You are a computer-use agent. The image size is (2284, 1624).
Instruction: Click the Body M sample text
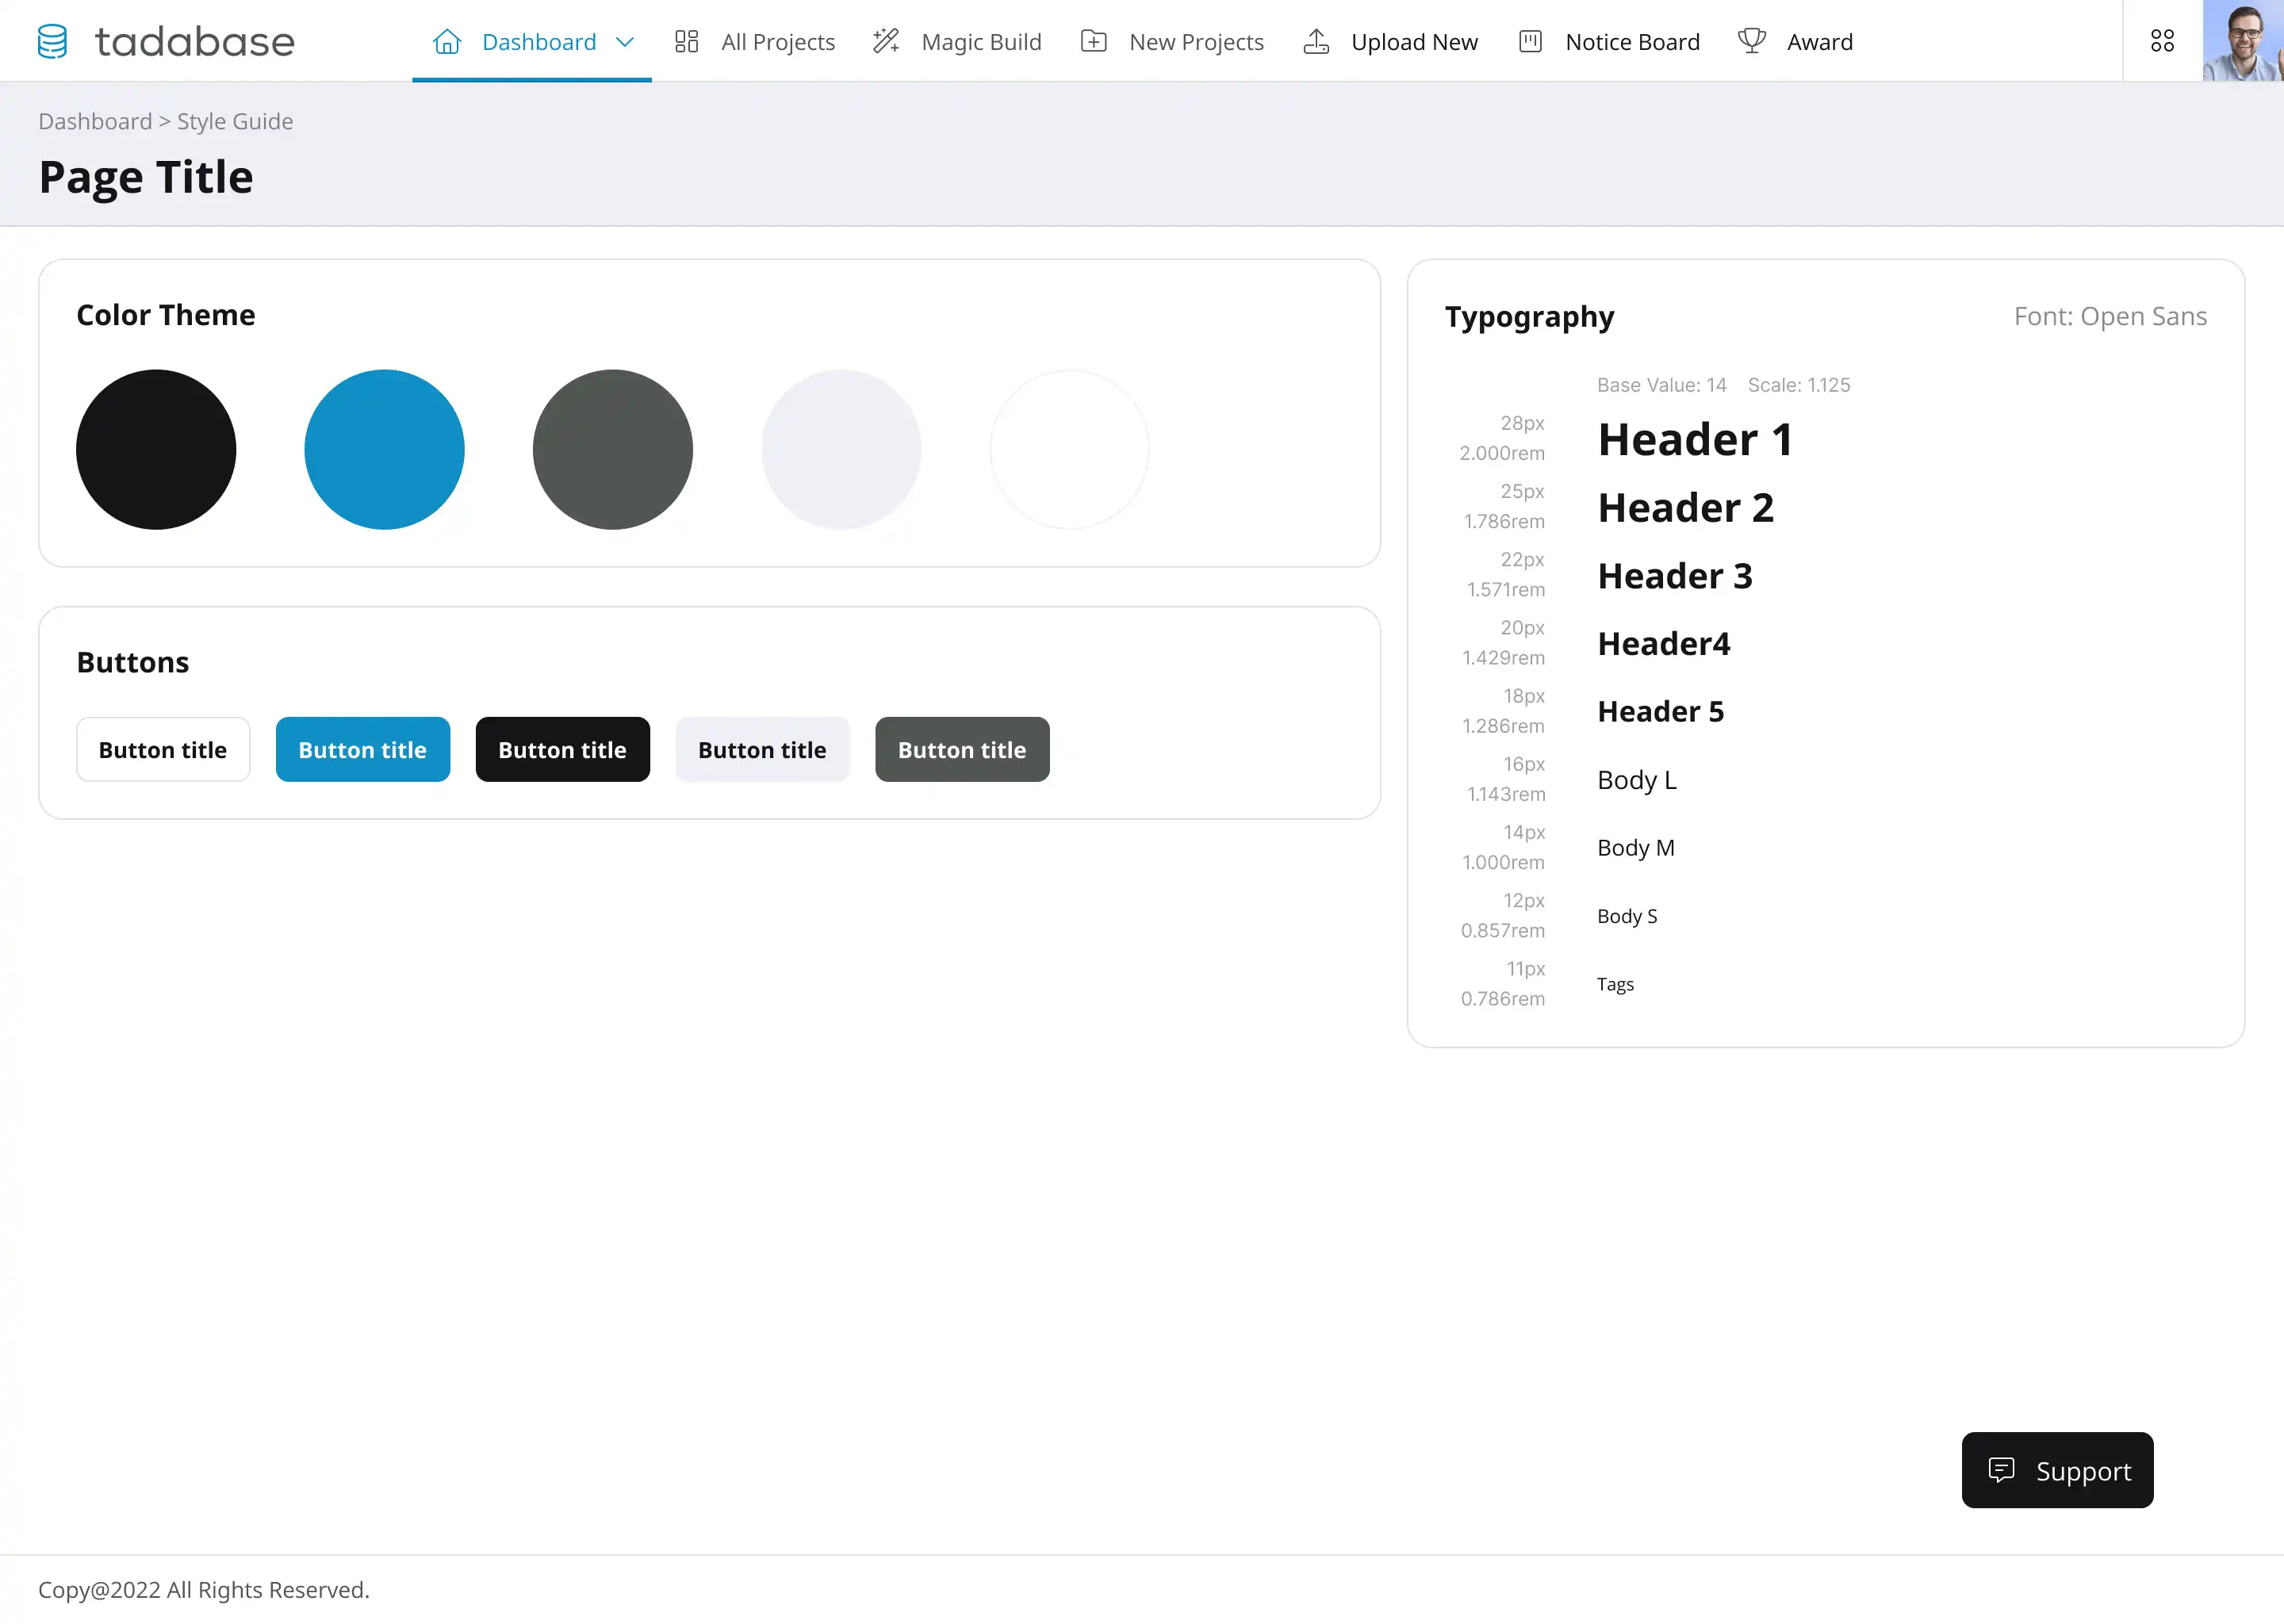[x=1636, y=847]
